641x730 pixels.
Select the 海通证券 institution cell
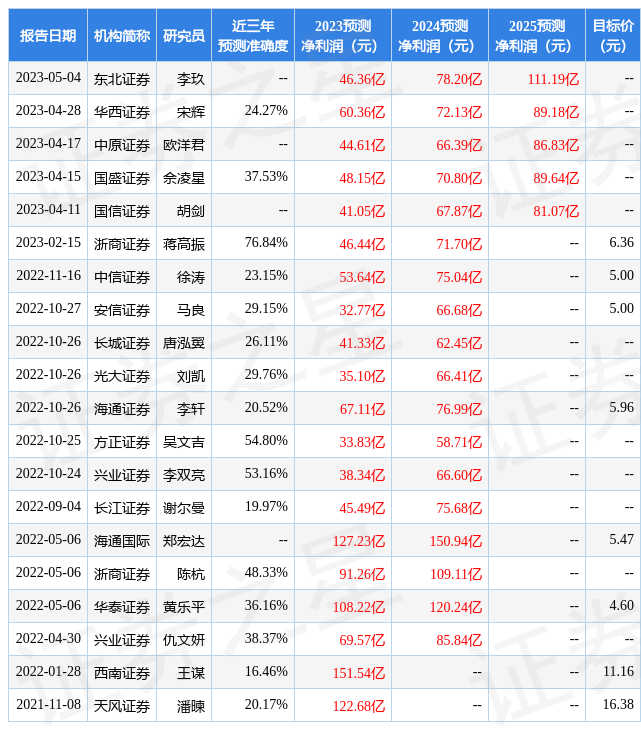click(x=122, y=410)
